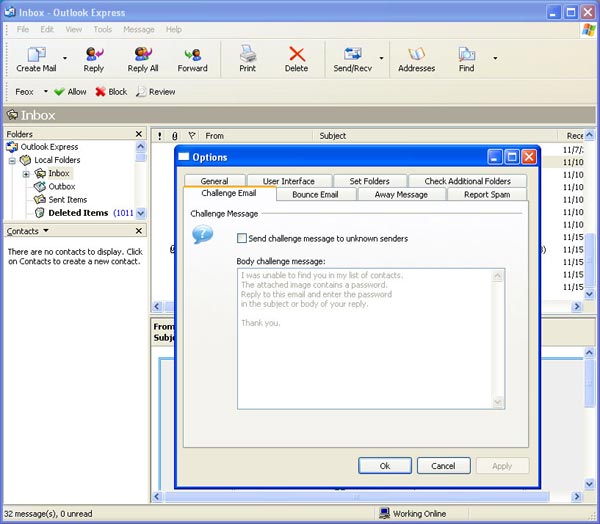This screenshot has width=600, height=524.
Task: Open the Send/Recv dropdown arrow
Action: pos(382,58)
